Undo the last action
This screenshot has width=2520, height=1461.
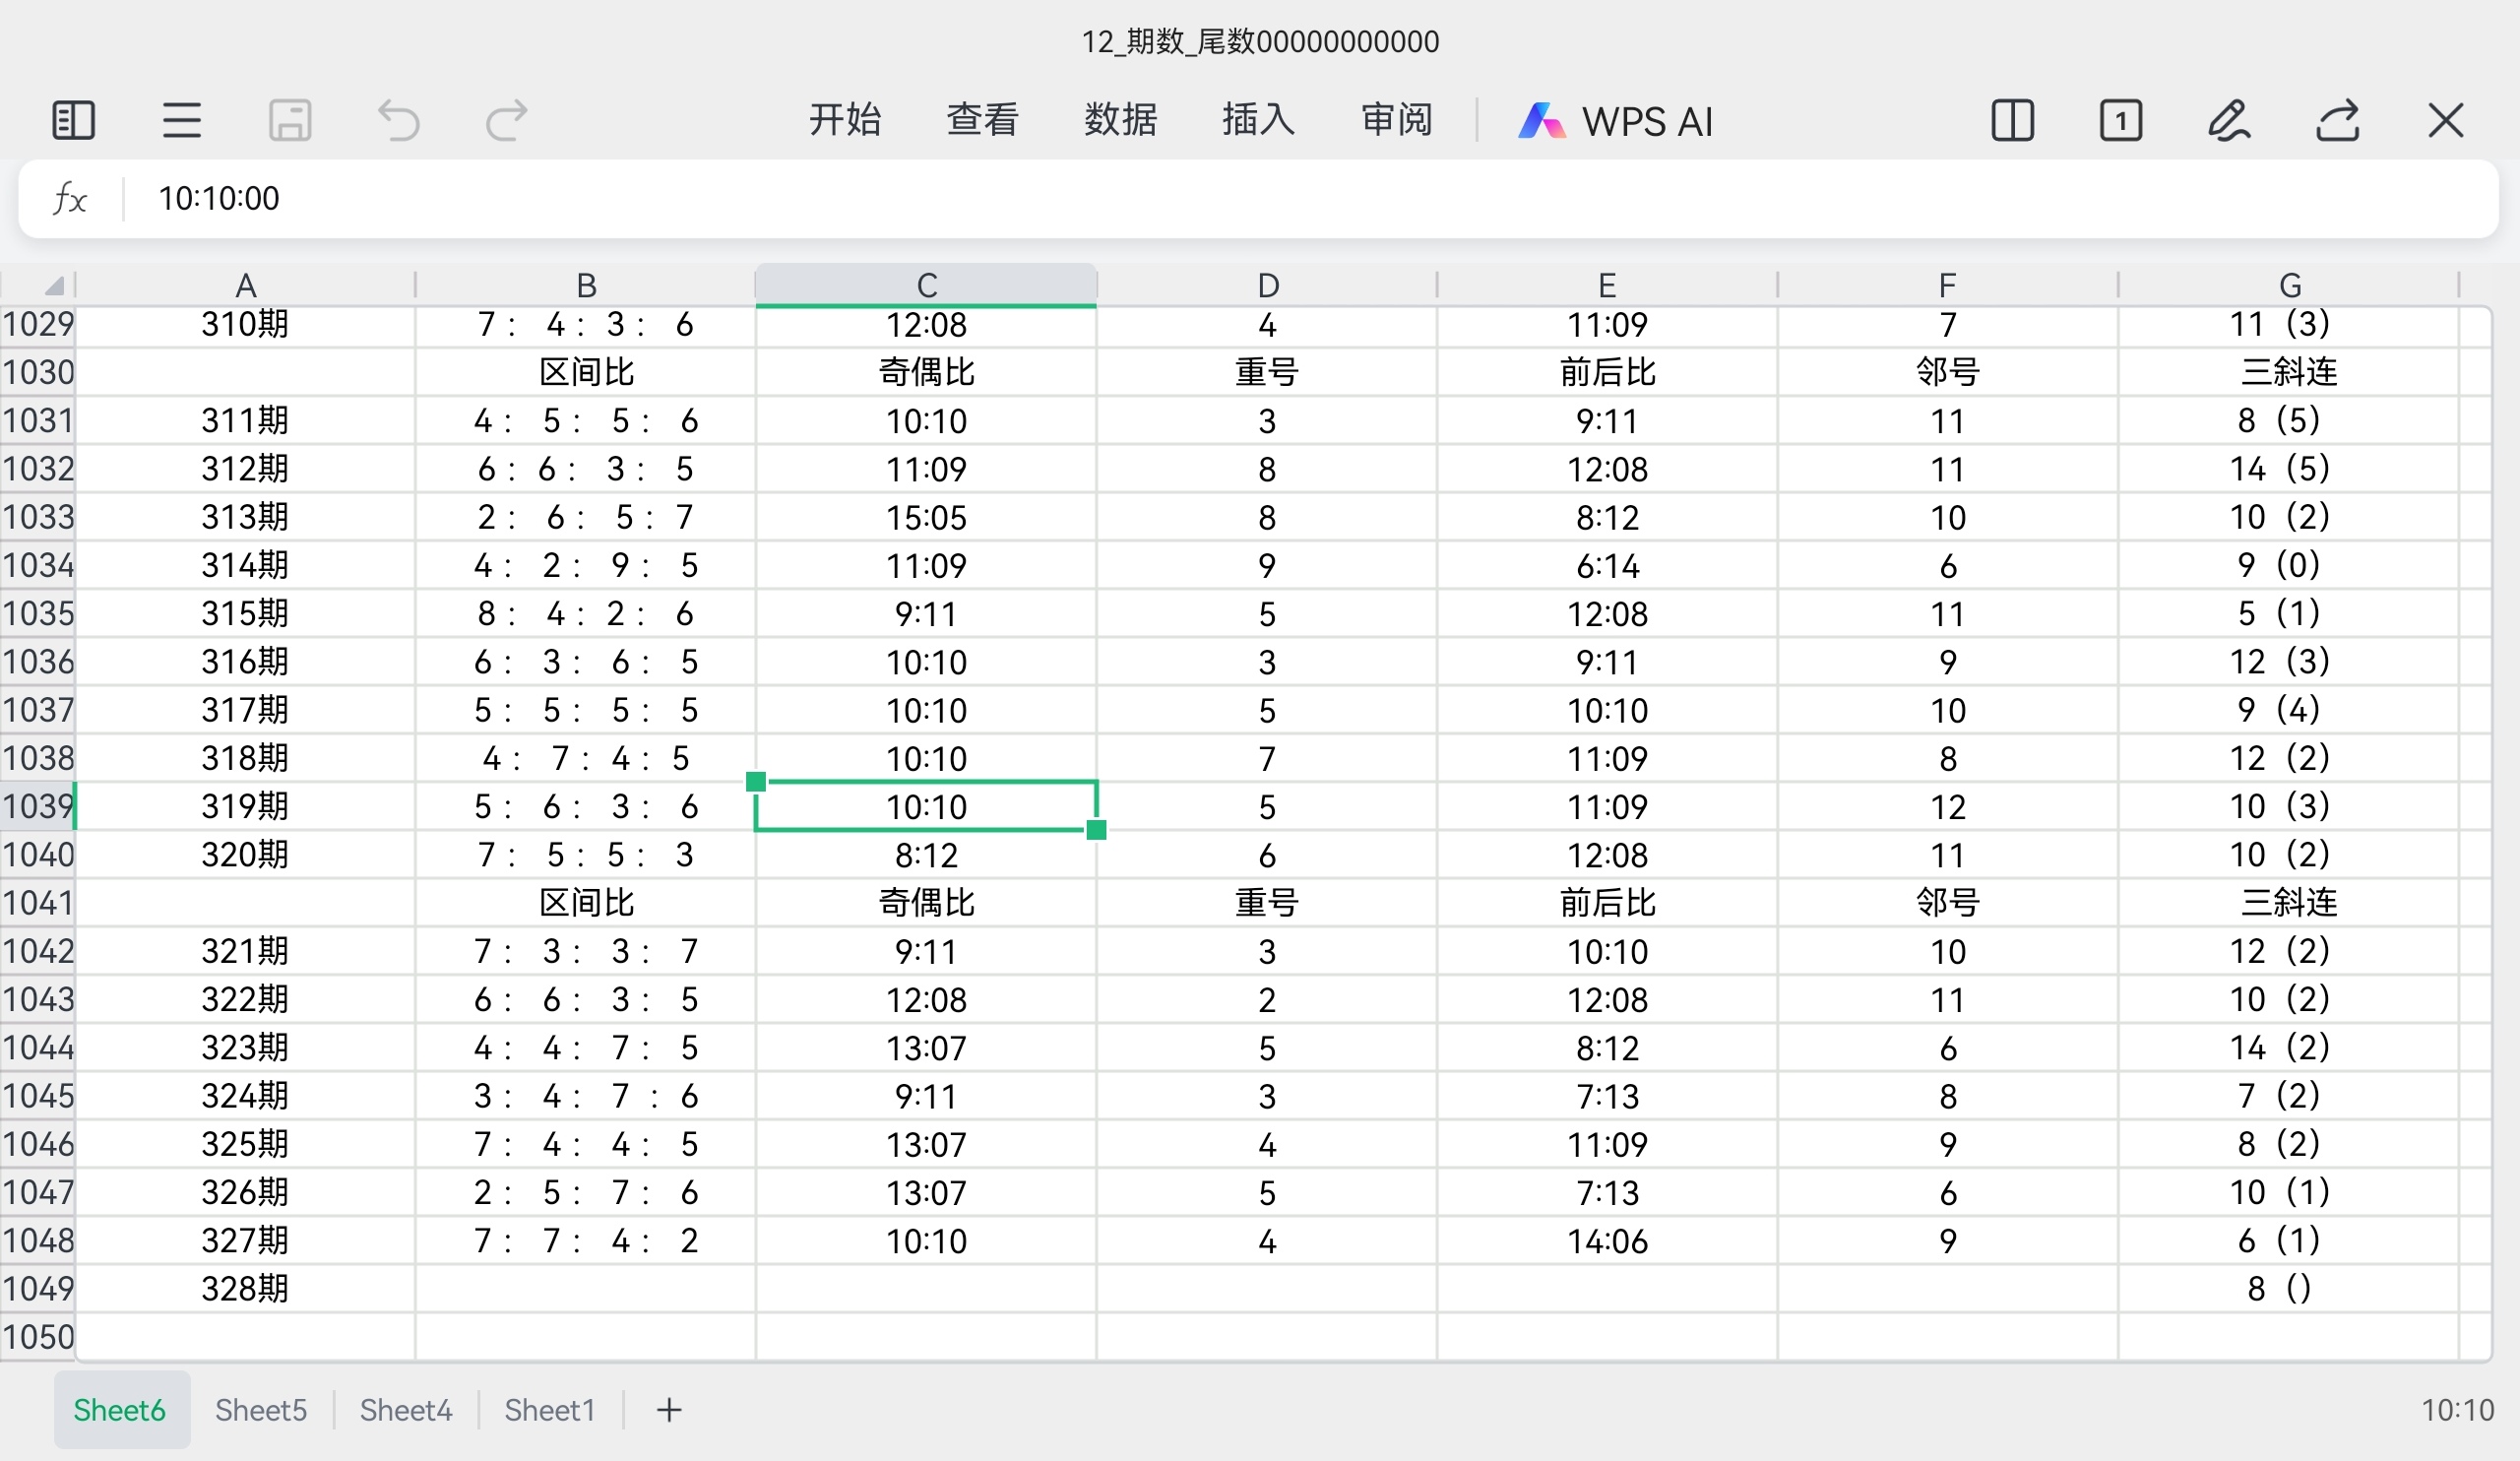(x=398, y=121)
